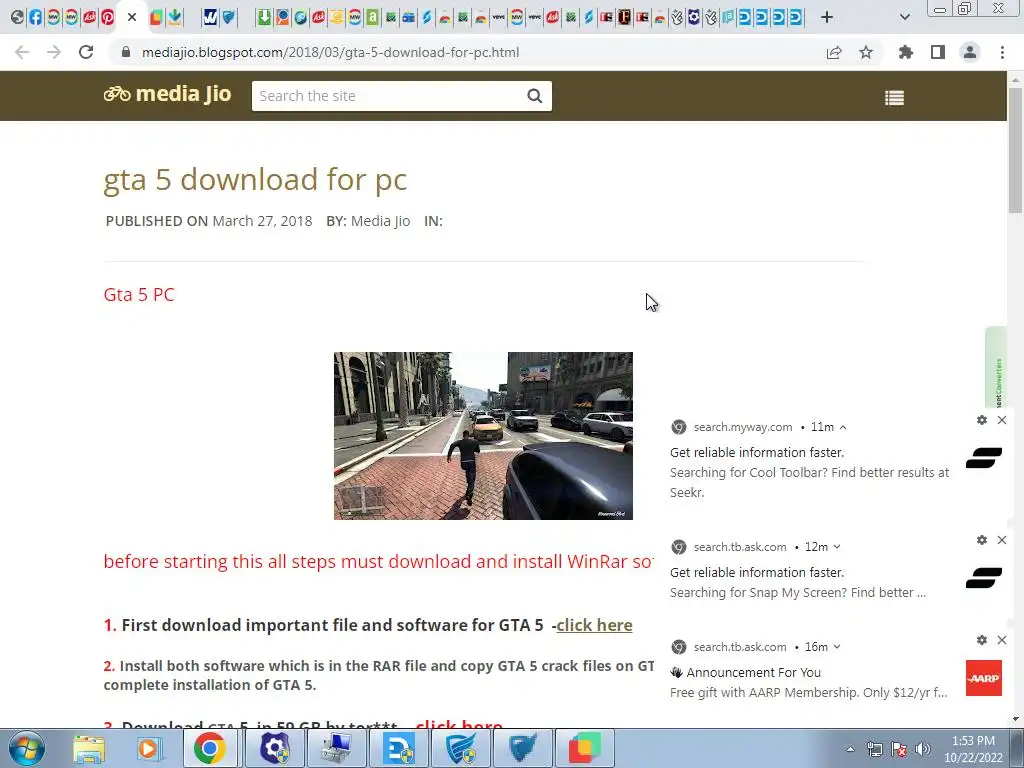The width and height of the screenshot is (1024, 768).
Task: Open the Extensions puzzle icon
Action: click(906, 52)
